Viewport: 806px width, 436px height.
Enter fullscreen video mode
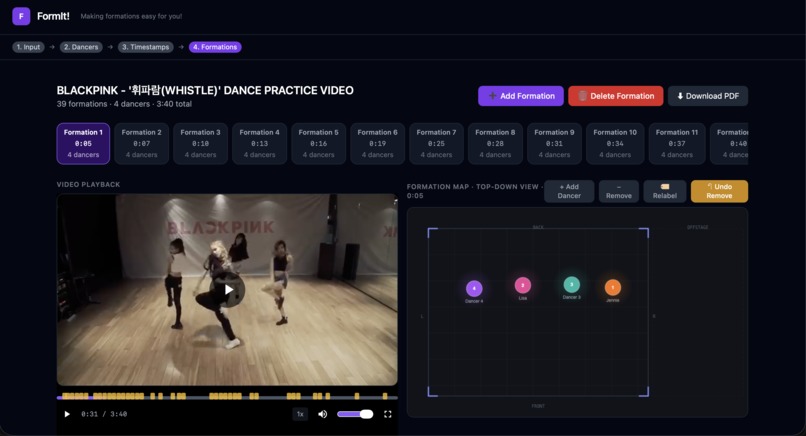click(x=388, y=414)
